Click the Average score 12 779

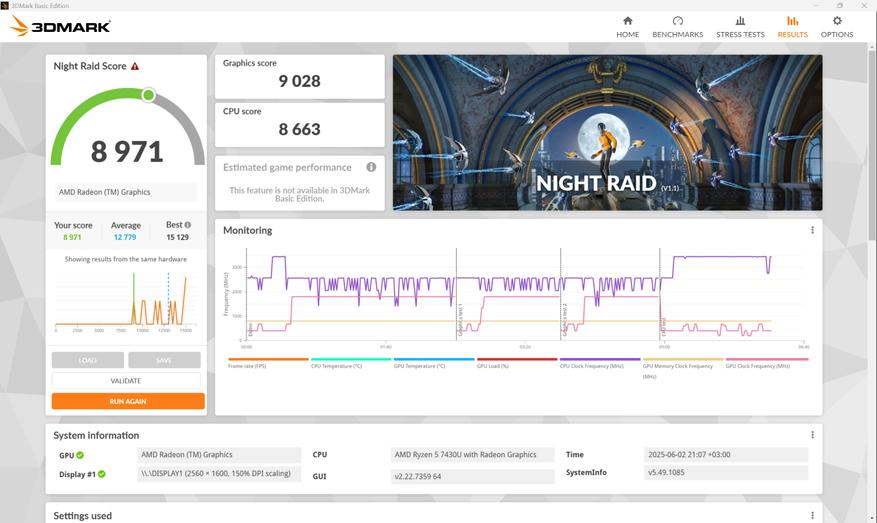[125, 237]
